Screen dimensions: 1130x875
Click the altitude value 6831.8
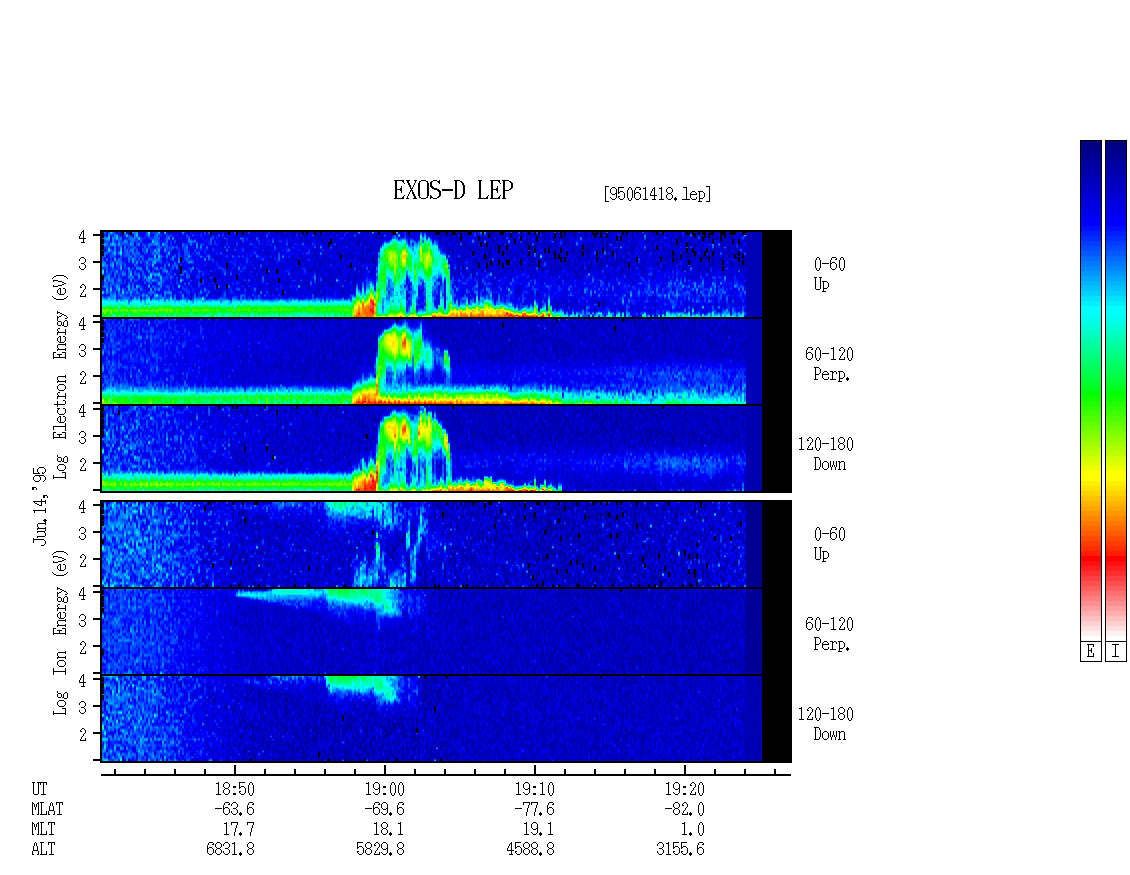tap(231, 849)
